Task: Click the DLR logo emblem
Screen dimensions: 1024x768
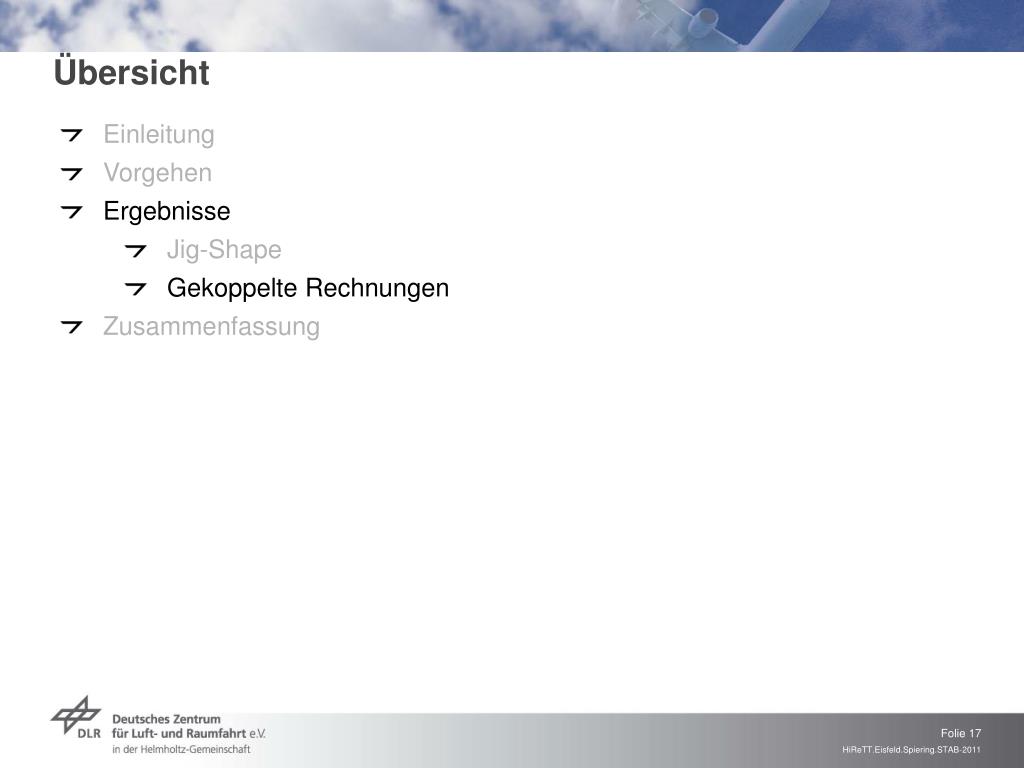Action: pos(76,717)
